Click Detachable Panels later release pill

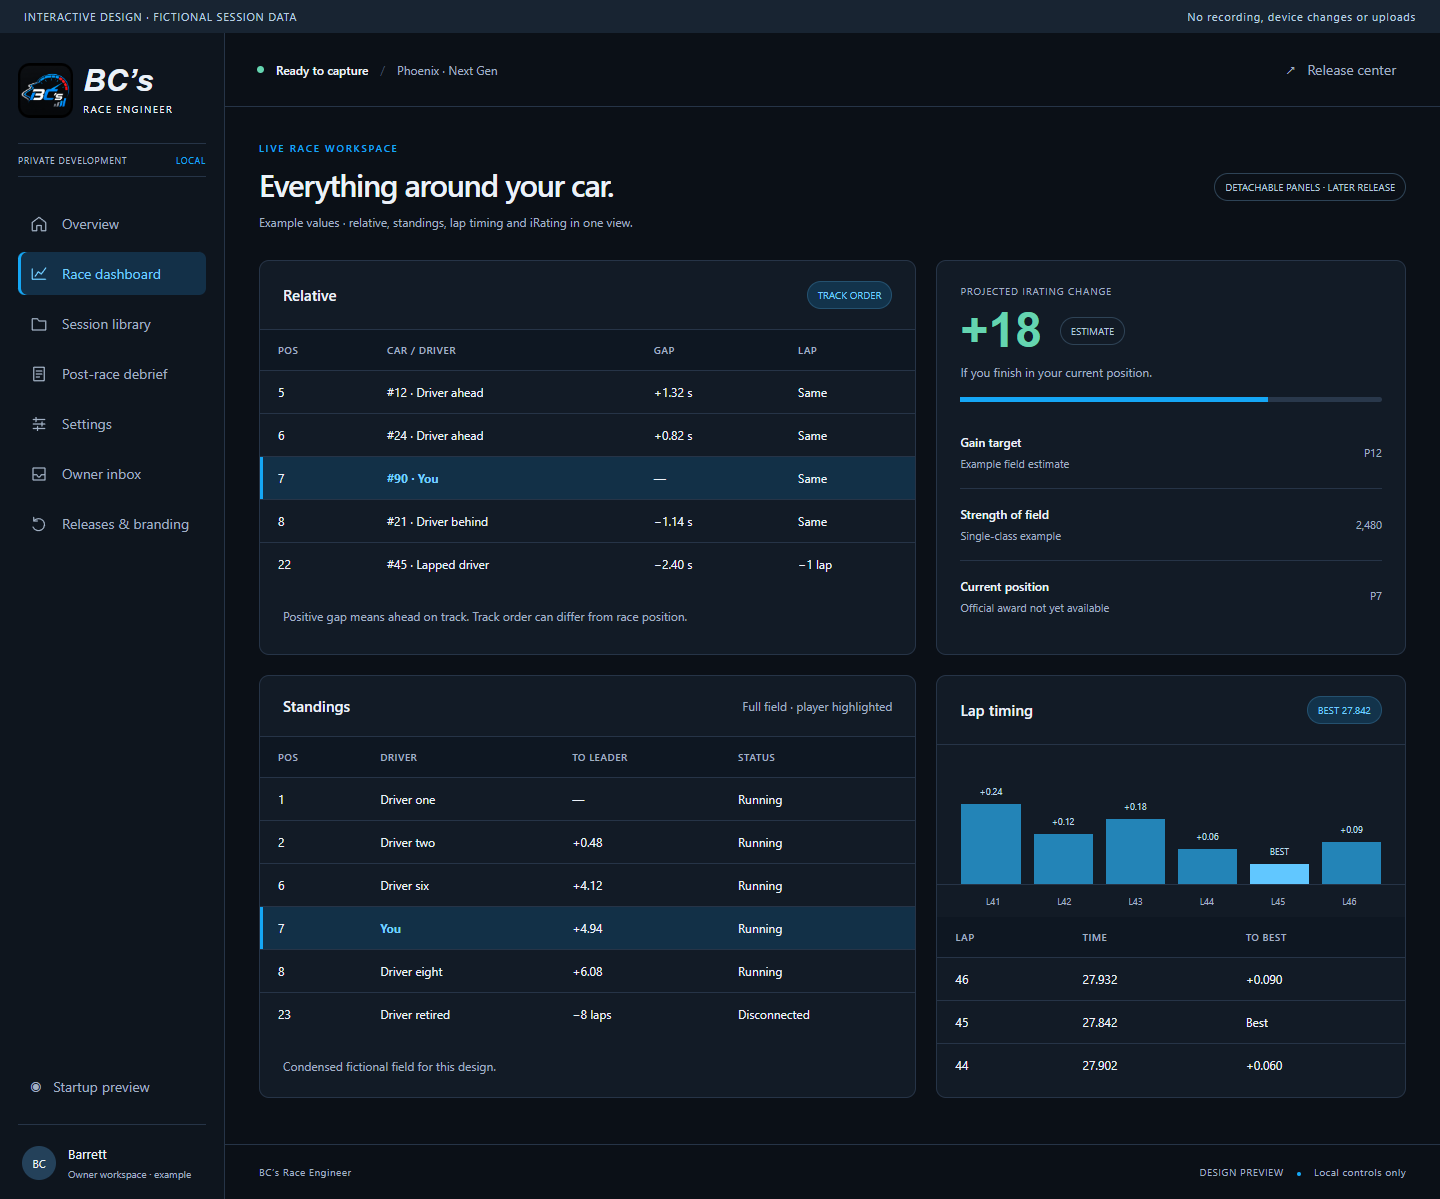1309,187
